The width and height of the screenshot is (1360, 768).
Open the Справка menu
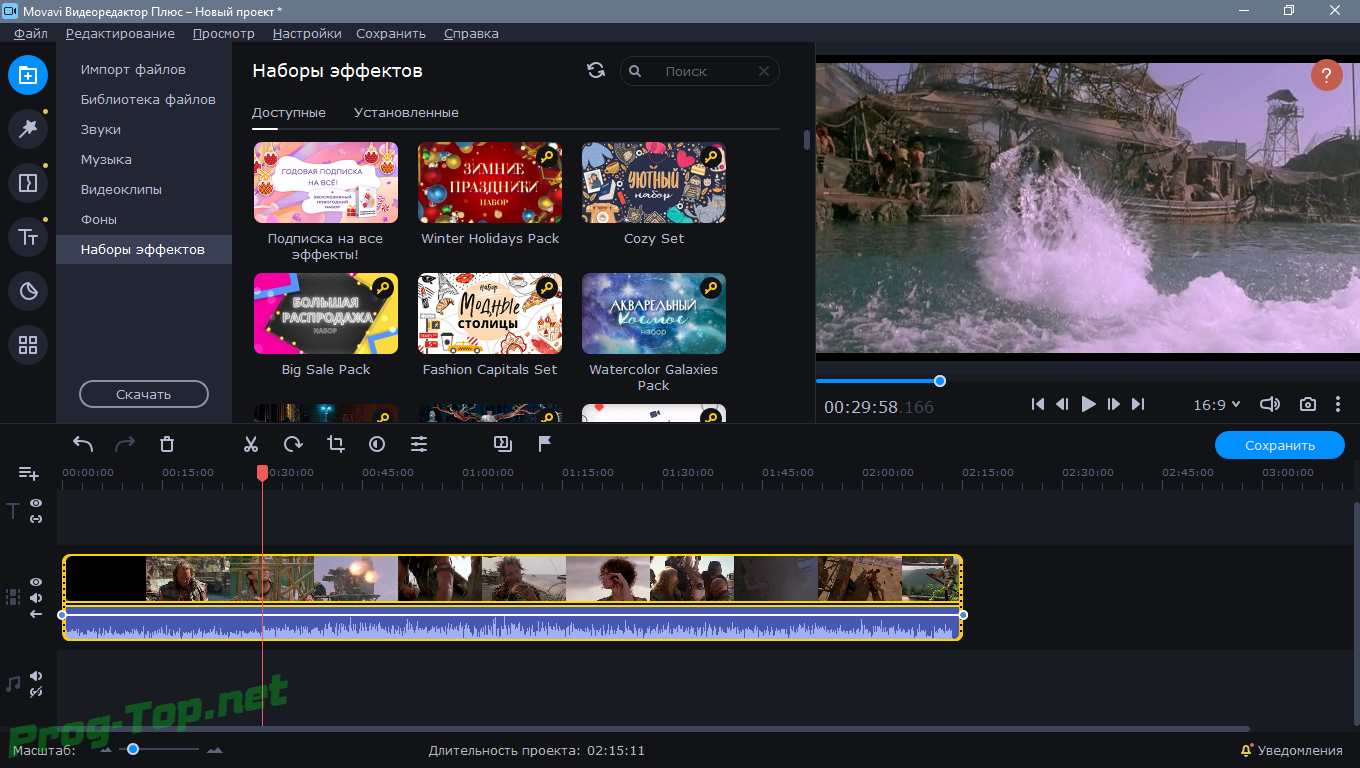click(471, 33)
